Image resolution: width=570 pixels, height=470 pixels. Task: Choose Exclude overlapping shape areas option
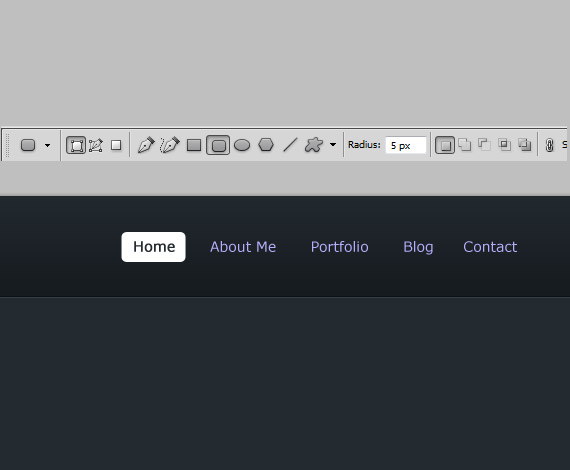525,145
